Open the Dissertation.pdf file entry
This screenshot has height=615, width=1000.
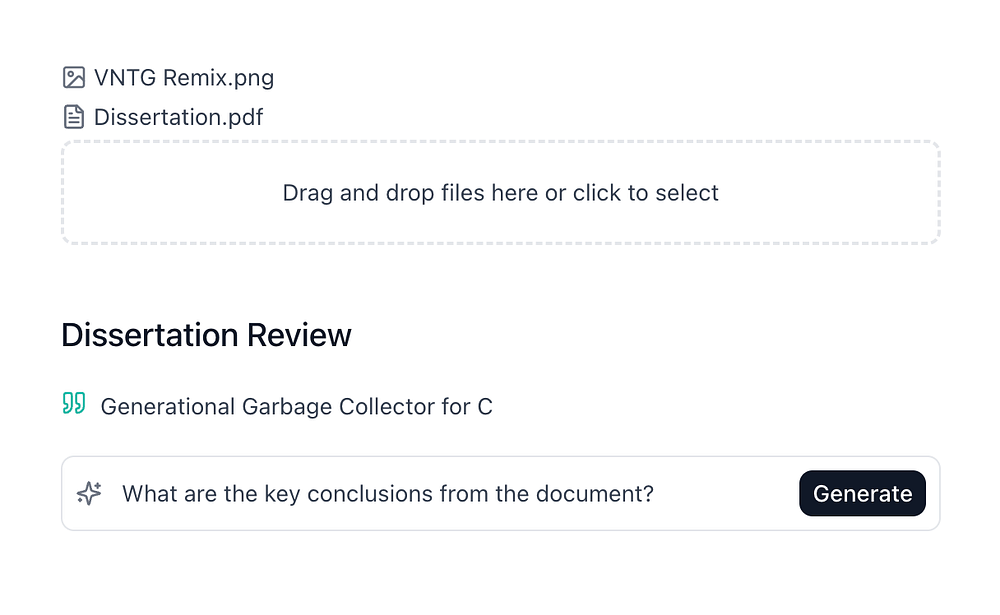coord(178,117)
